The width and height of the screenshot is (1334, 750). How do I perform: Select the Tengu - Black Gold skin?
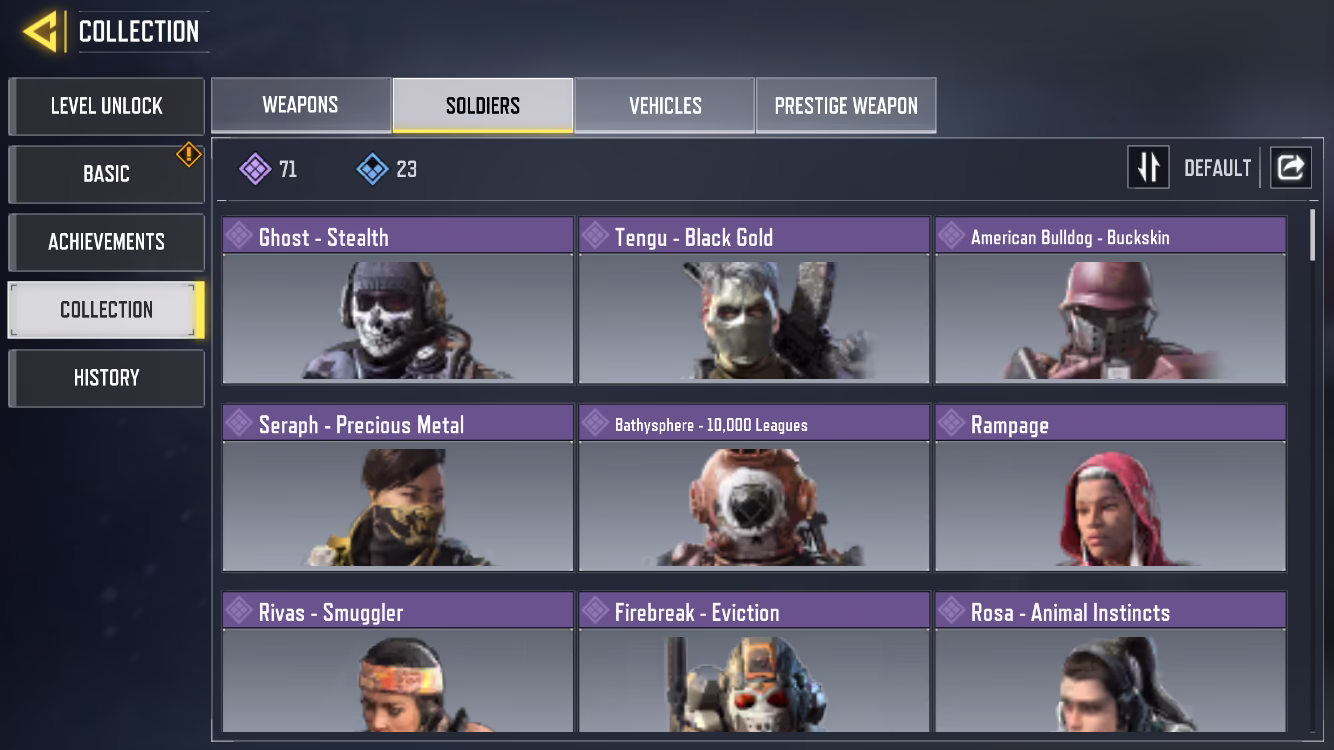[x=754, y=300]
